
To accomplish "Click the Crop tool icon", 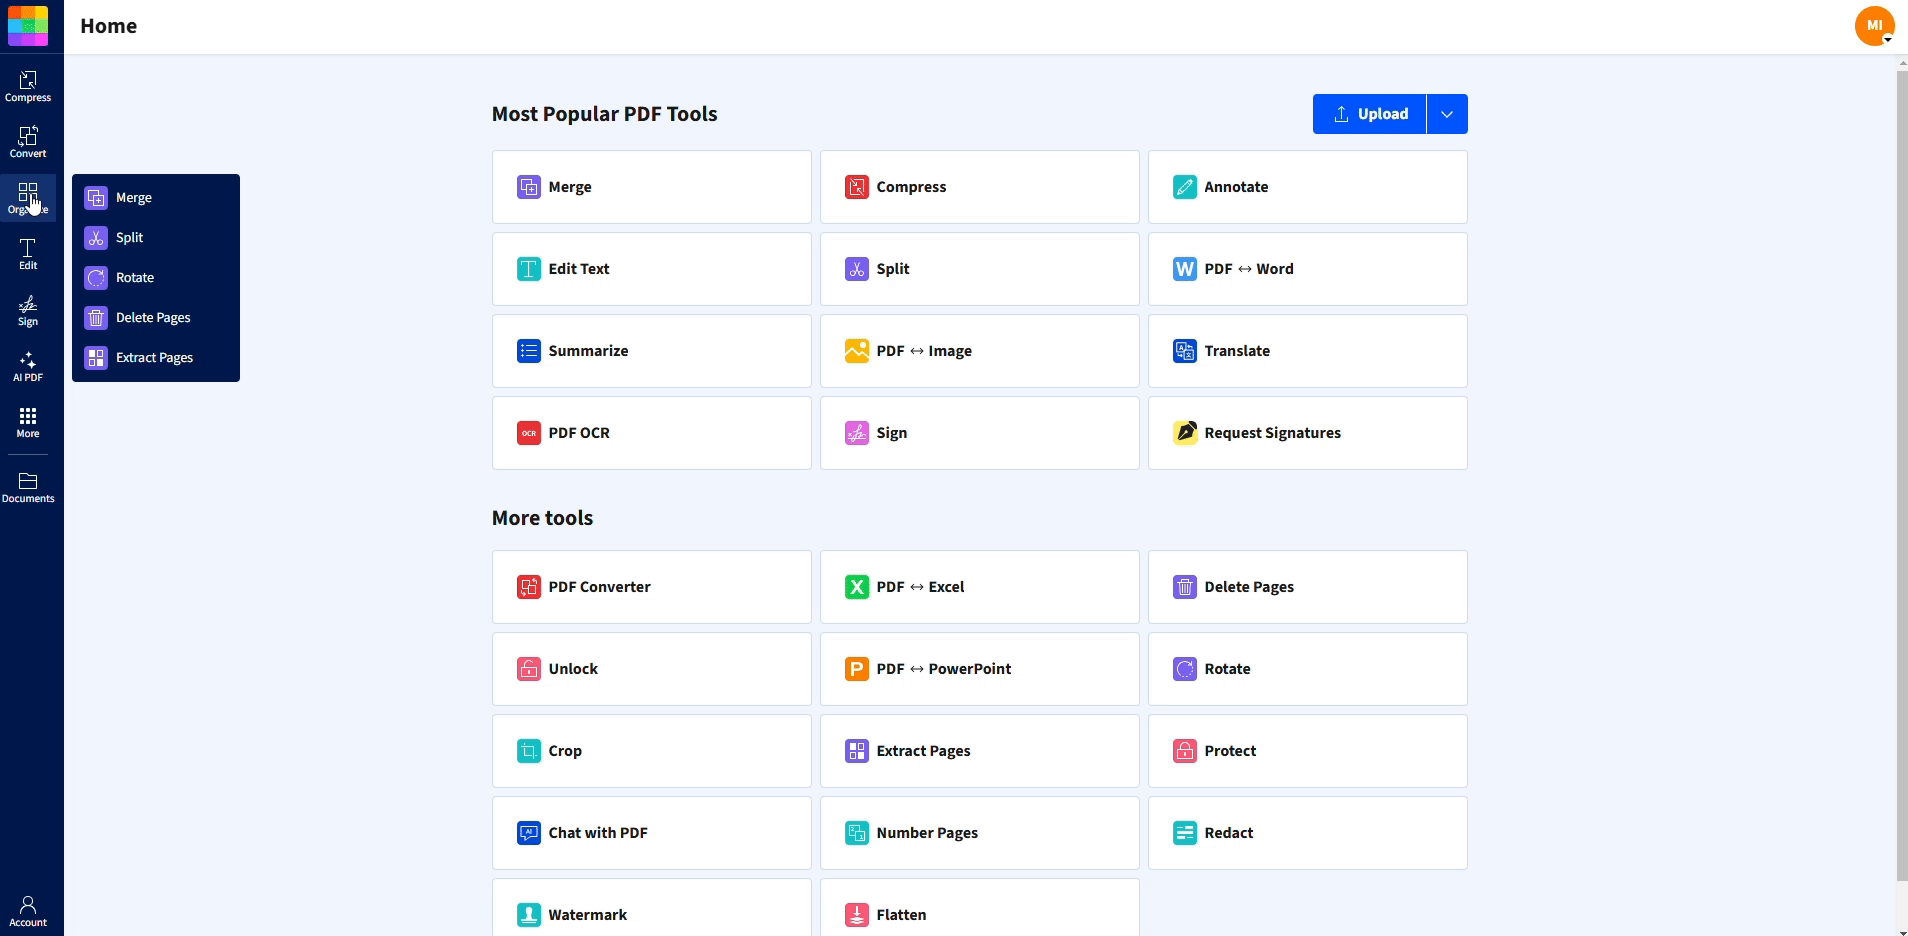I will [x=529, y=751].
